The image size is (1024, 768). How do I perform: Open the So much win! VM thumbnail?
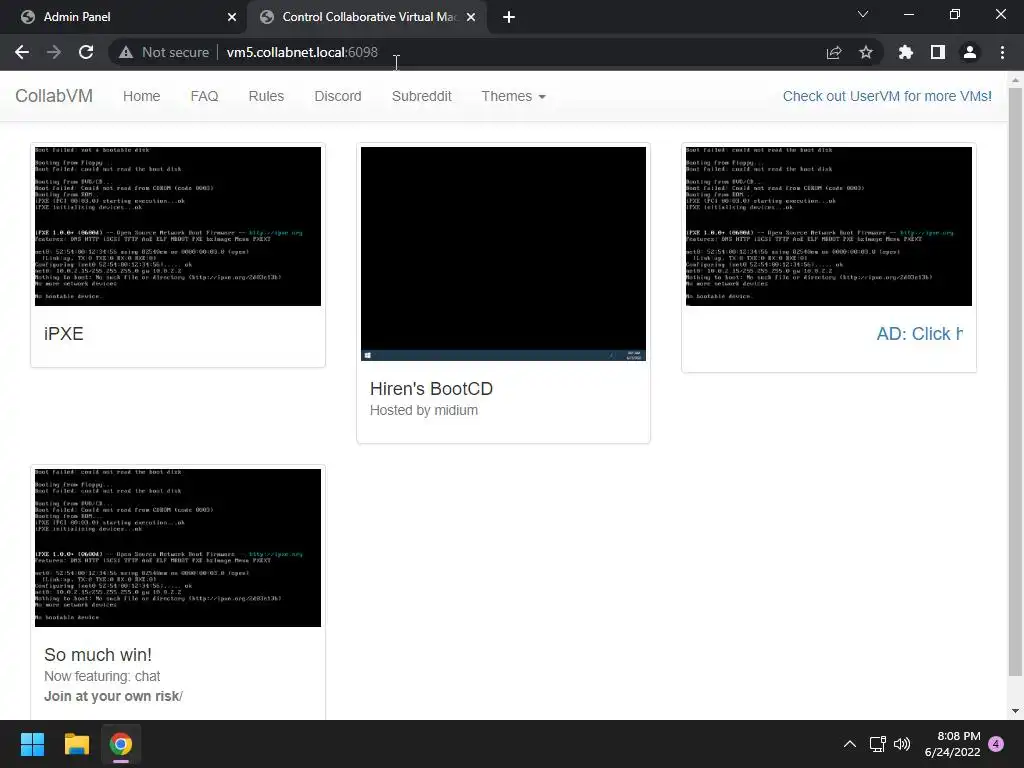[x=178, y=547]
